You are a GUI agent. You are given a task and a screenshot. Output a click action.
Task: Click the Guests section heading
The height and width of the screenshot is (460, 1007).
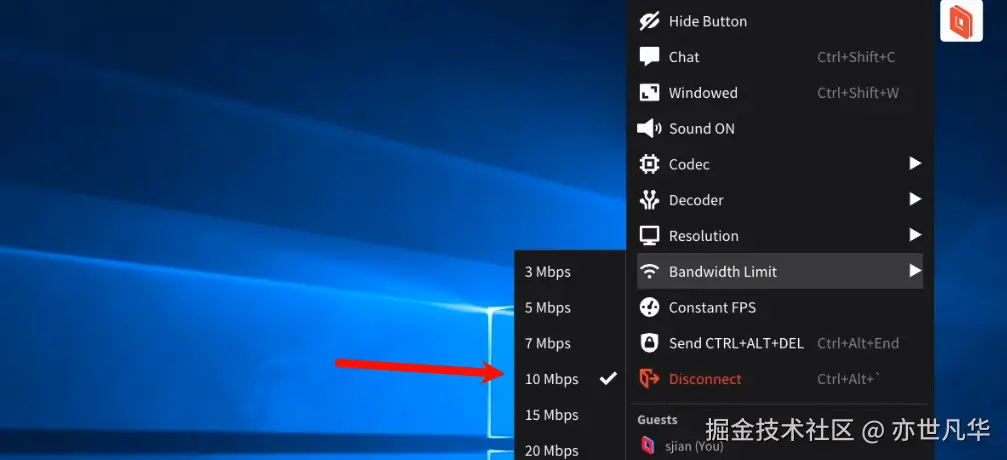point(657,420)
